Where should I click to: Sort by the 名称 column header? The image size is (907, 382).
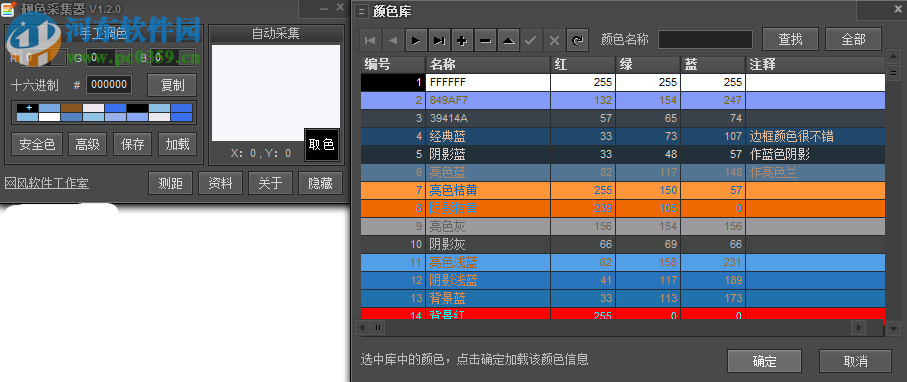pos(488,64)
